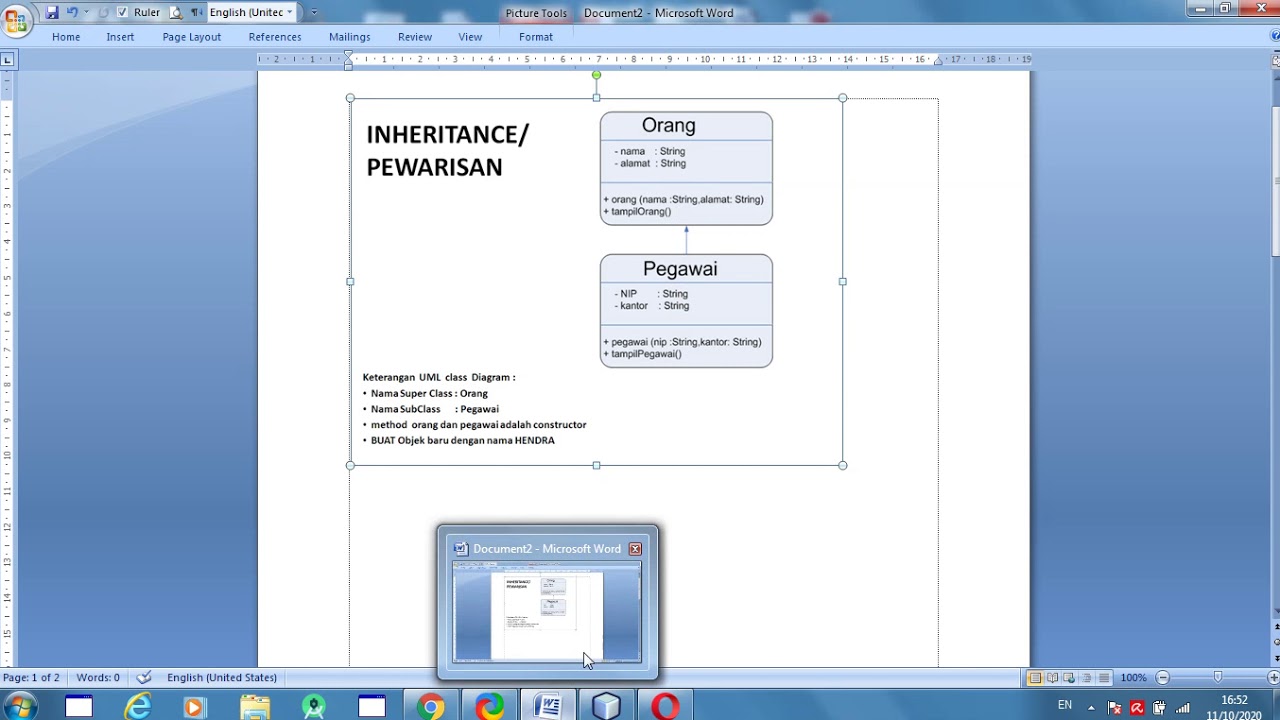Click English (United States) in status bar
The width and height of the screenshot is (1280, 720).
pyautogui.click(x=222, y=677)
